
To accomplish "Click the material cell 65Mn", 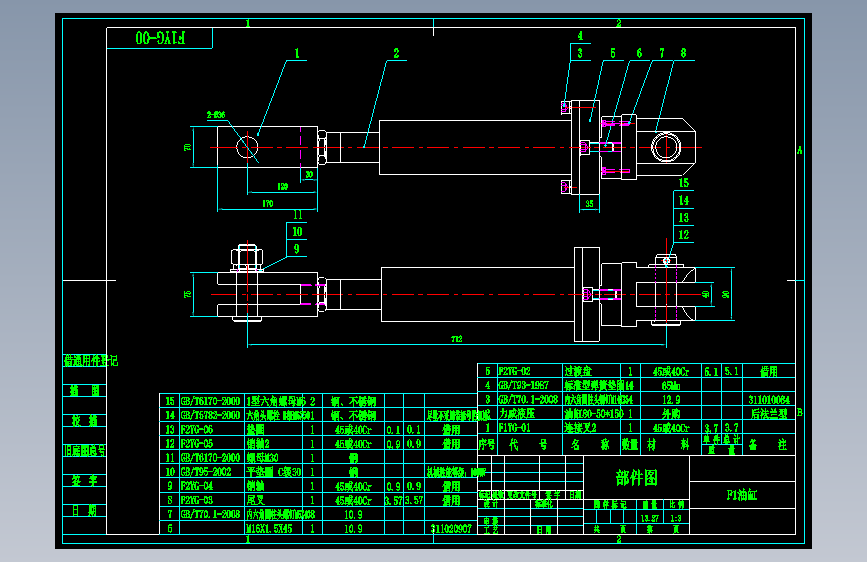I will tap(671, 385).
